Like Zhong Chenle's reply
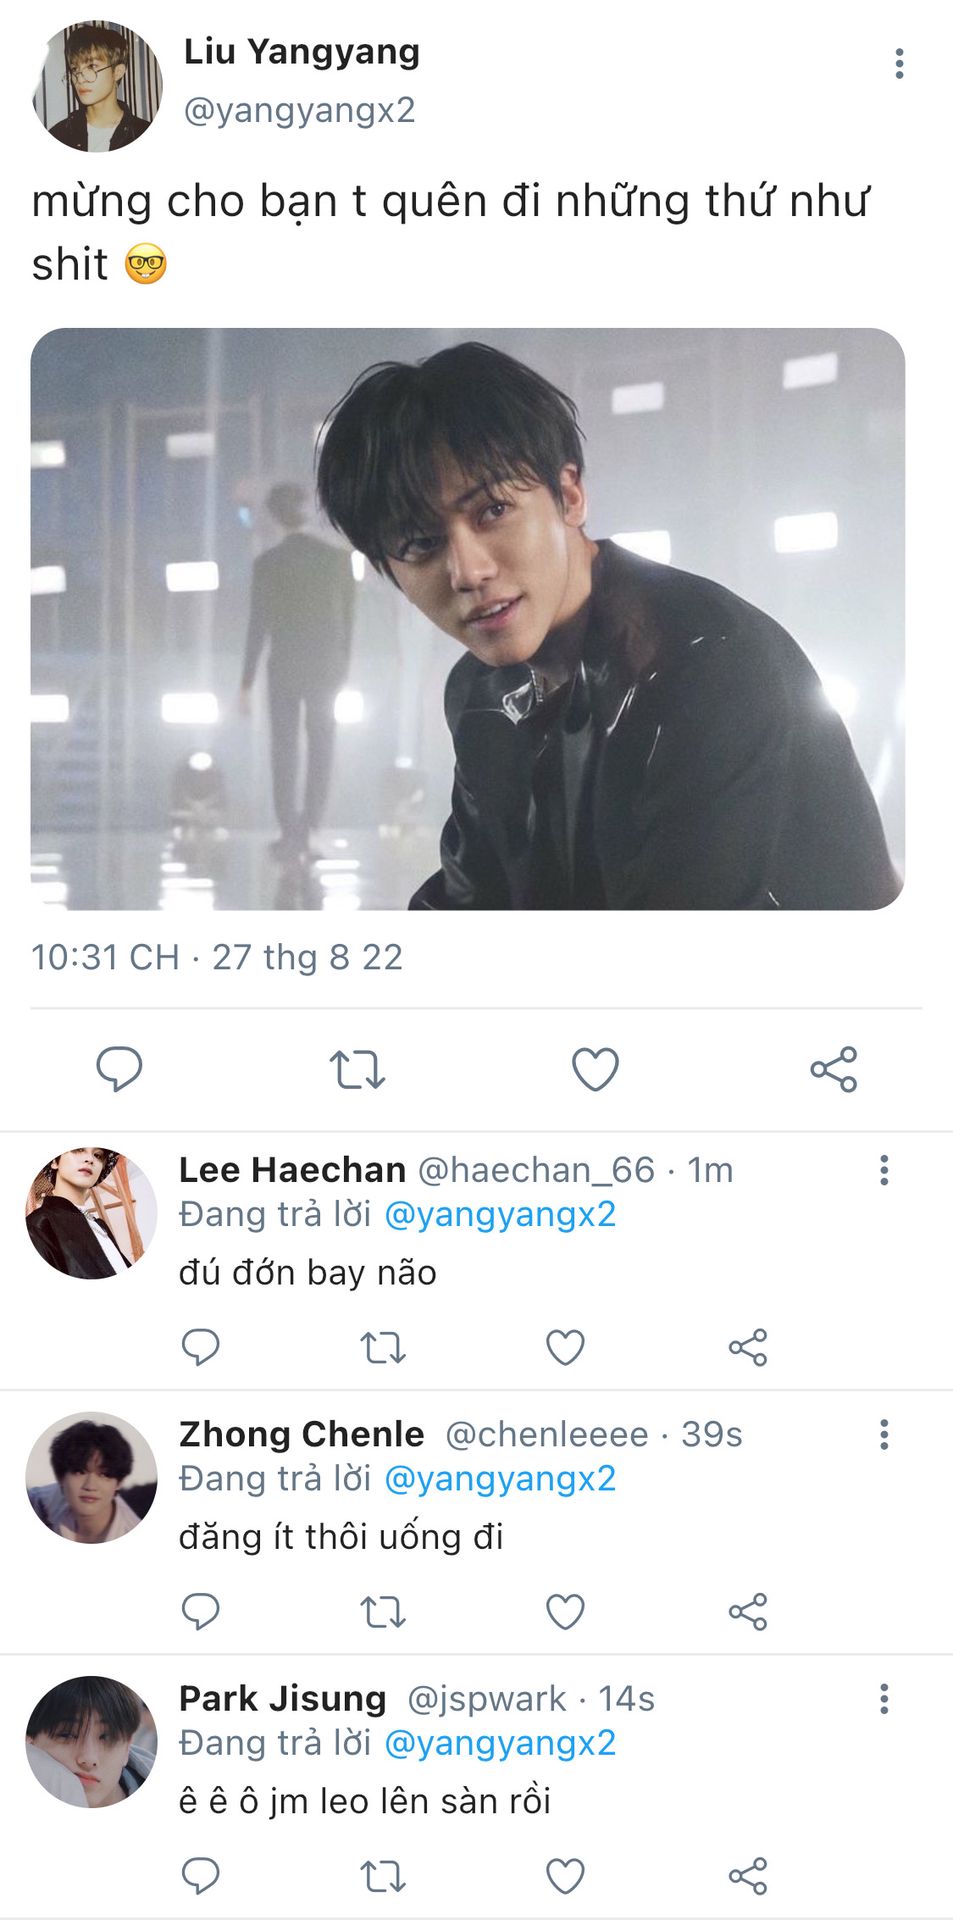Screen dimensions: 953x1920 [565, 1612]
